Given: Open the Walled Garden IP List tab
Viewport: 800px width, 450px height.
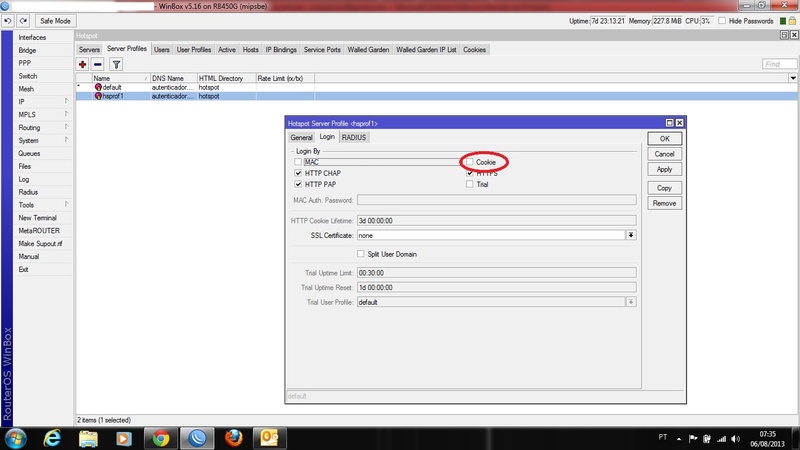Looking at the screenshot, I should (426, 49).
